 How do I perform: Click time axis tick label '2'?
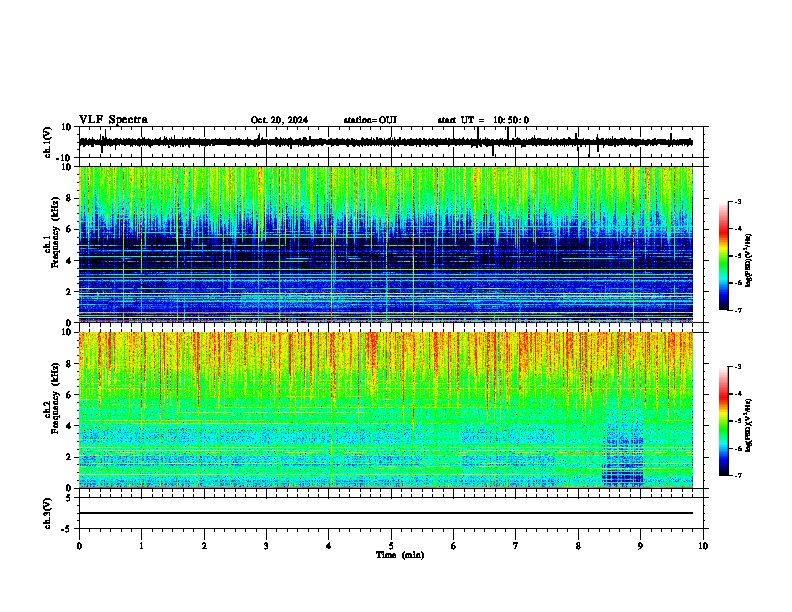(x=204, y=545)
